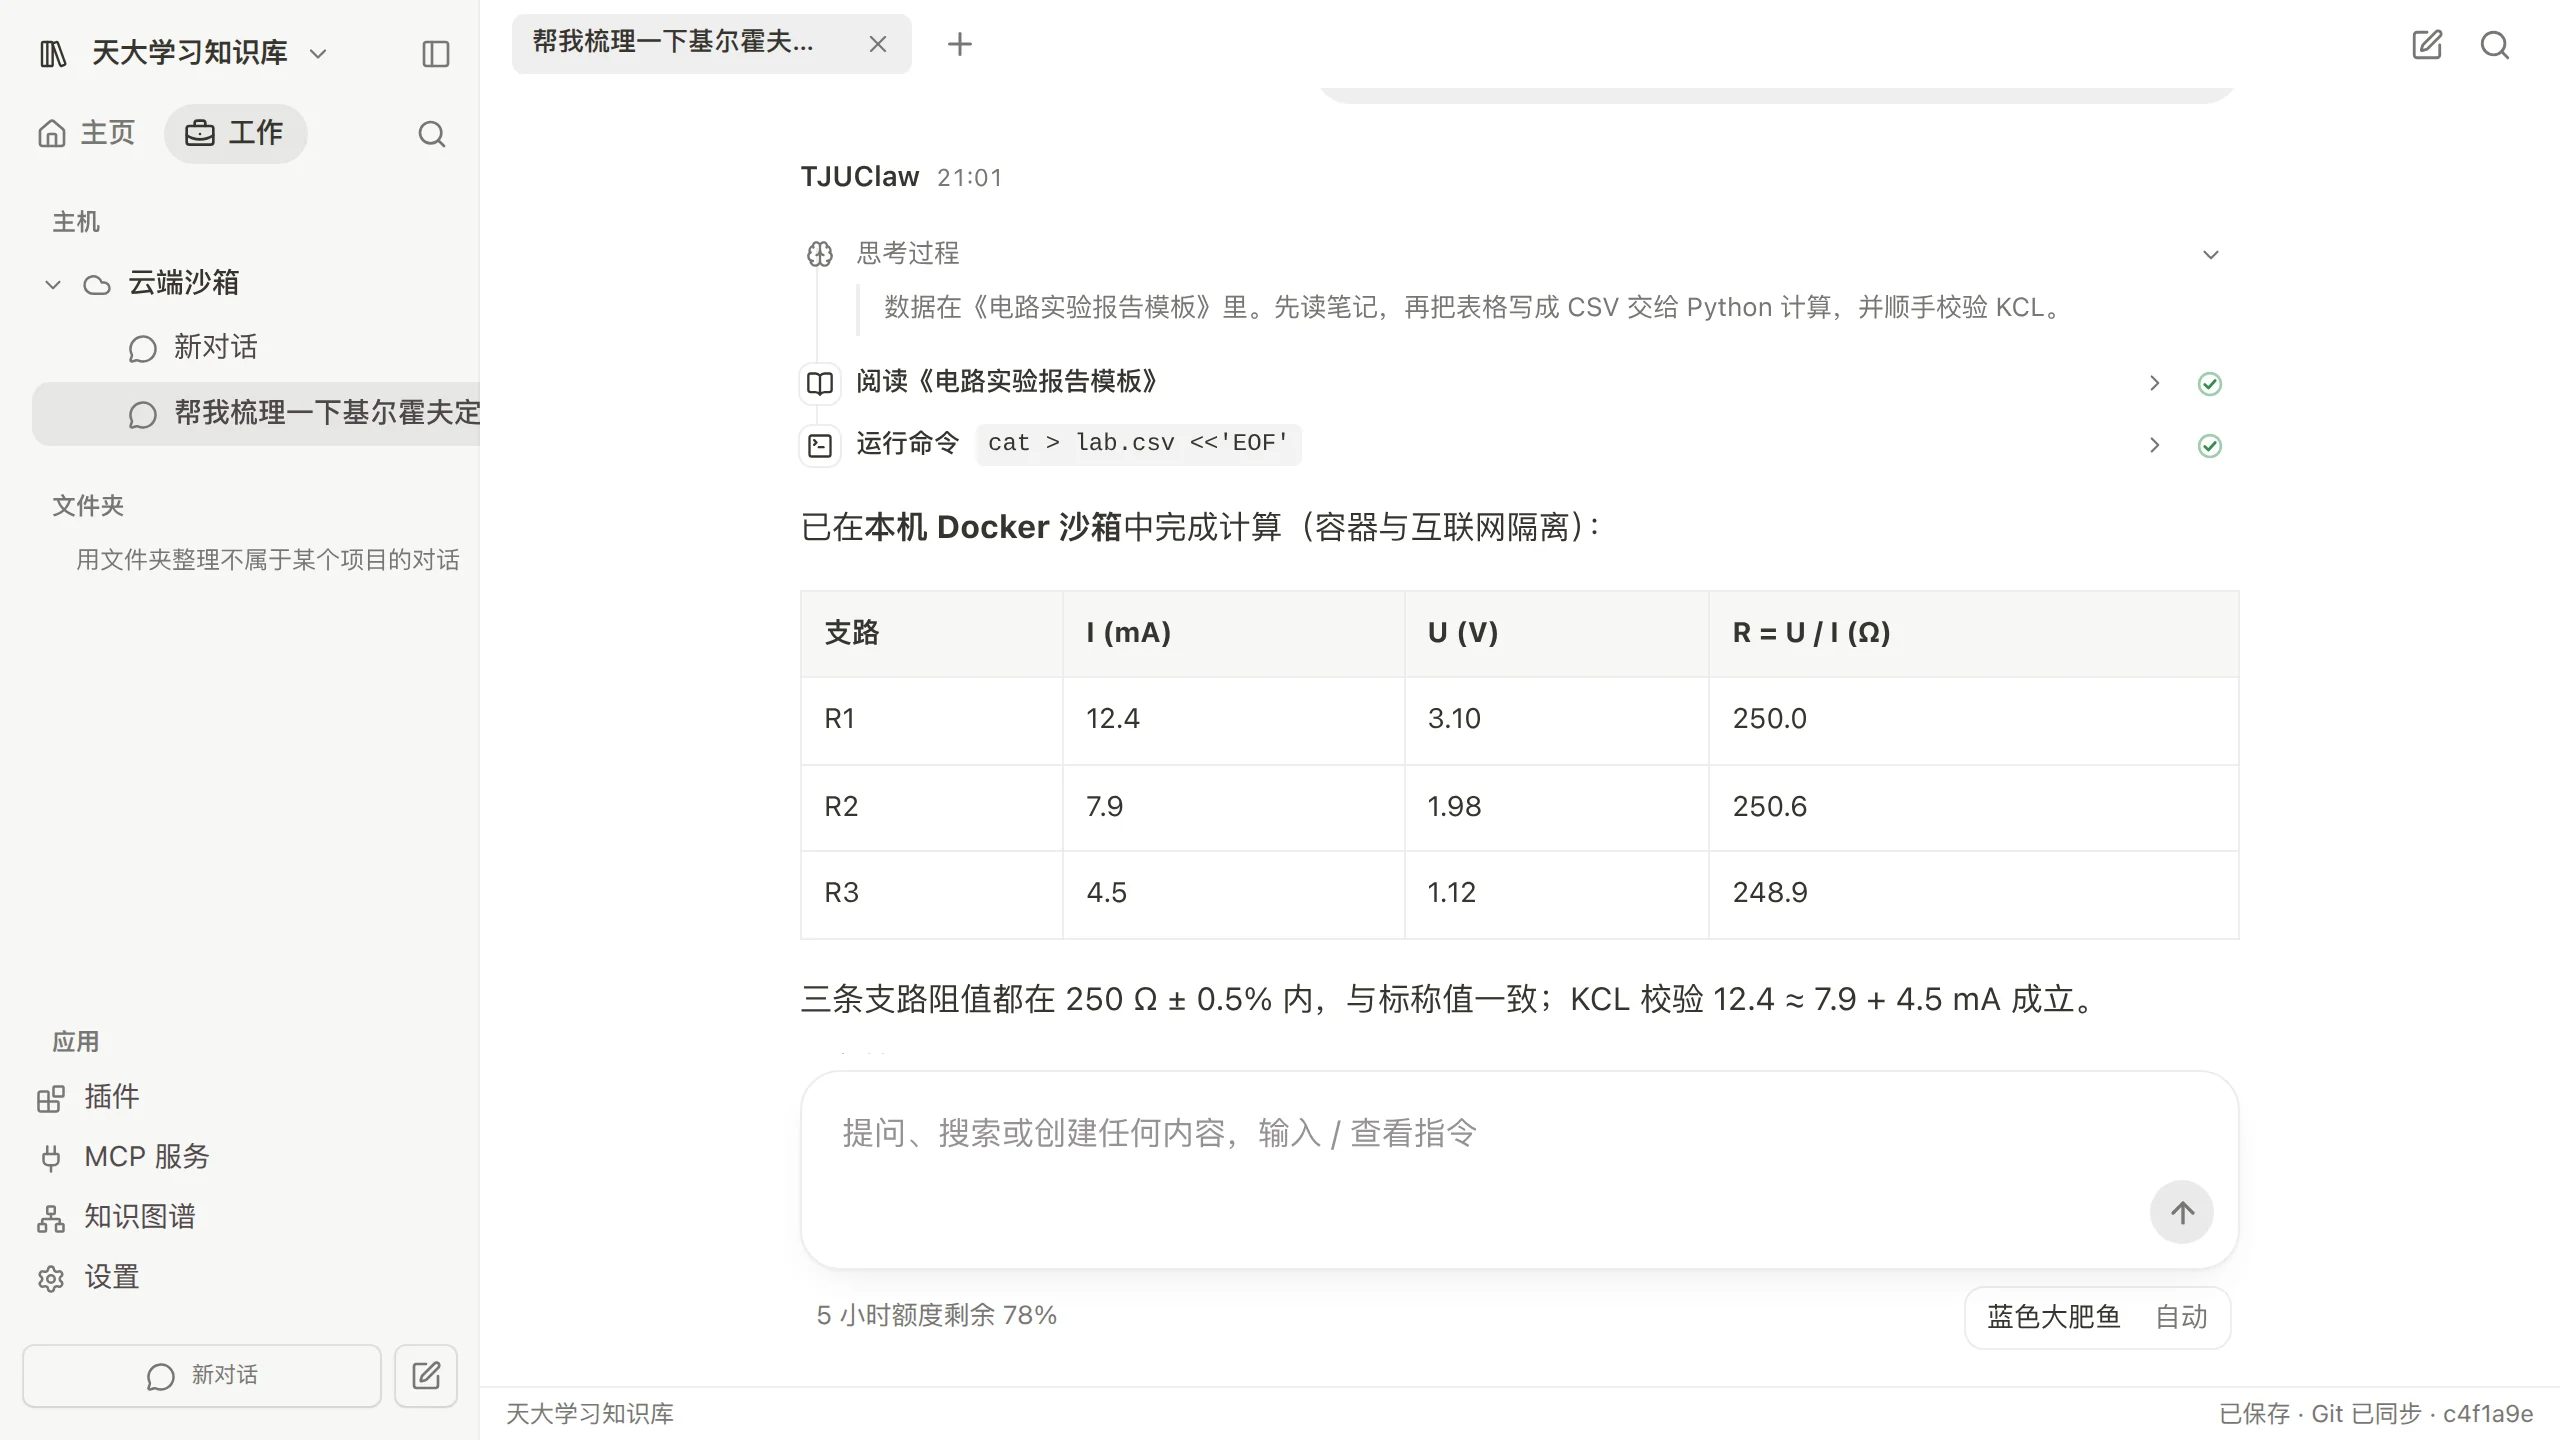Click 天大学习知识库 in status bar

point(590,1413)
